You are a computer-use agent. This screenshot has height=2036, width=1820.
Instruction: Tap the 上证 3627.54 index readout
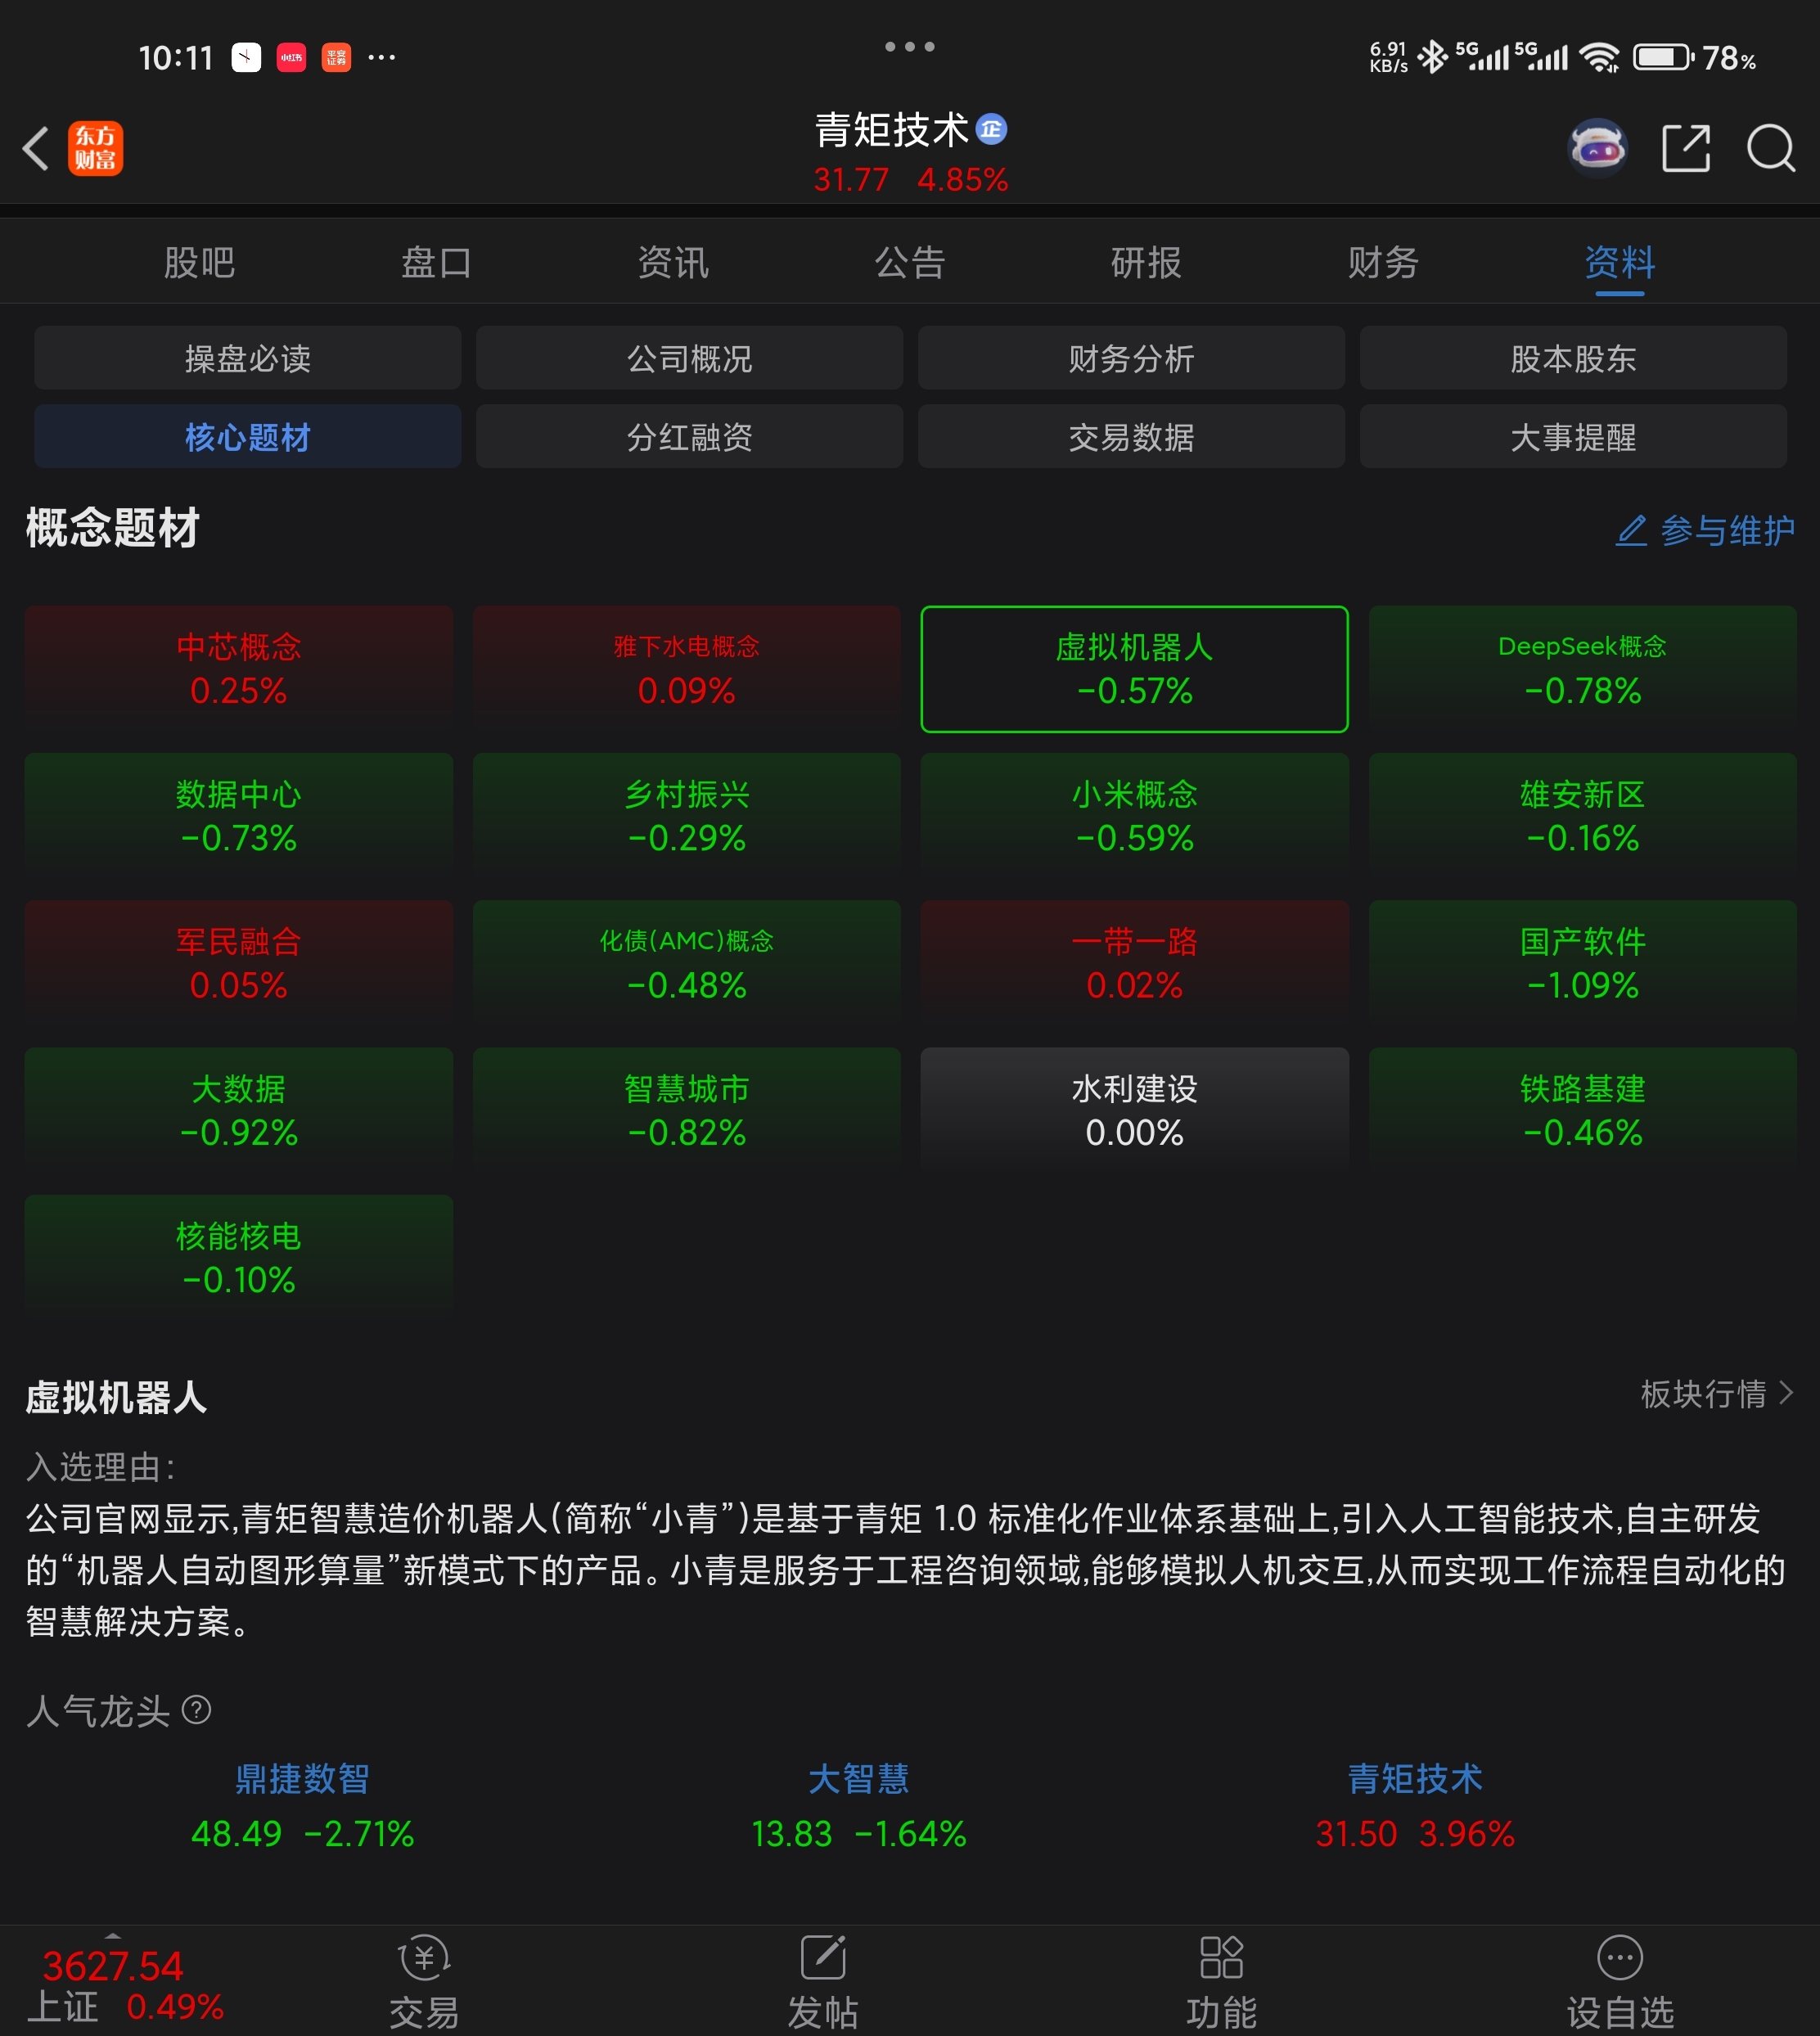click(x=124, y=1986)
